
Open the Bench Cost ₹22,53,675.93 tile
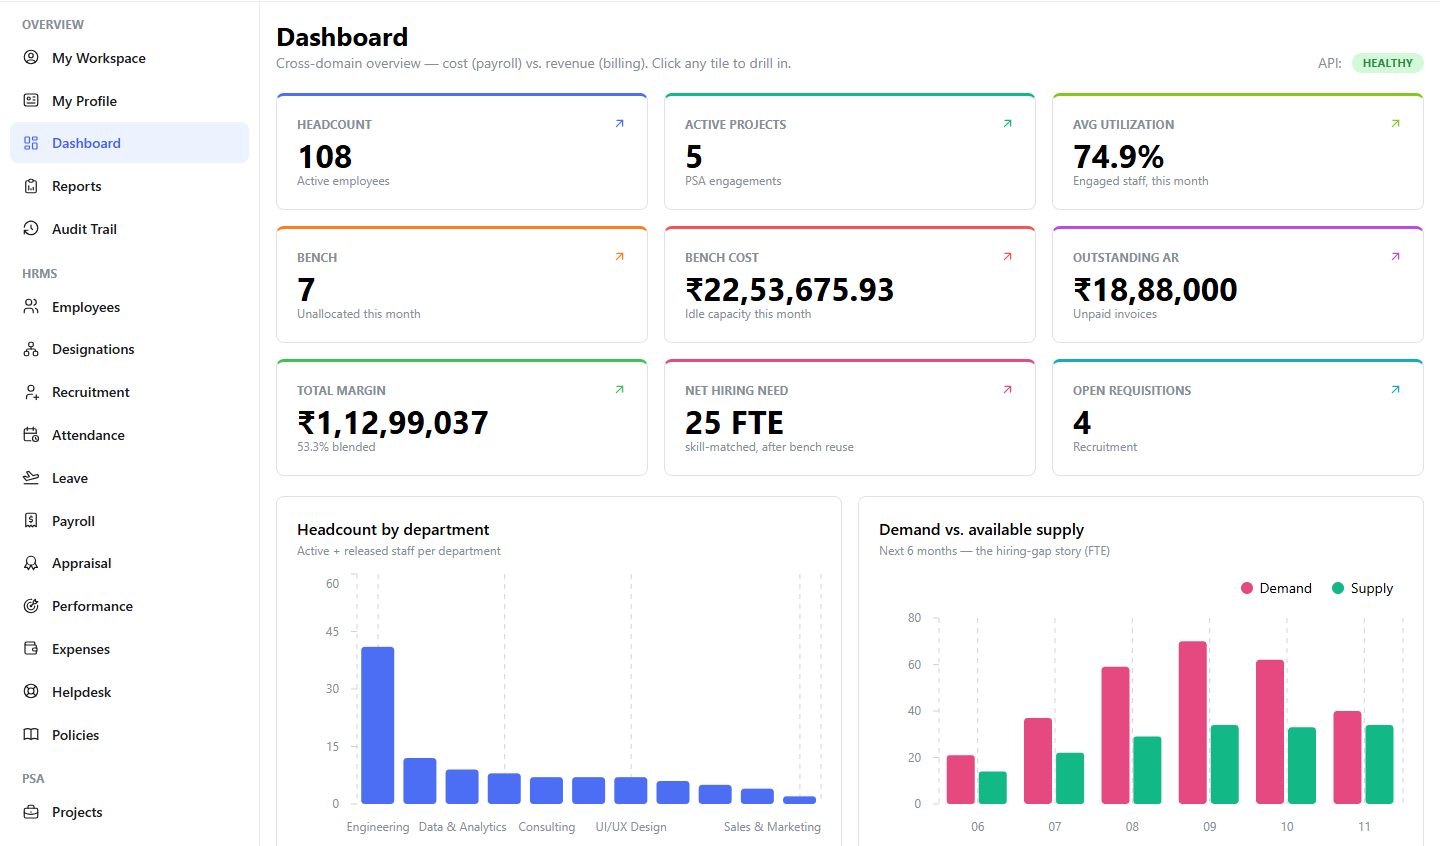tap(850, 285)
